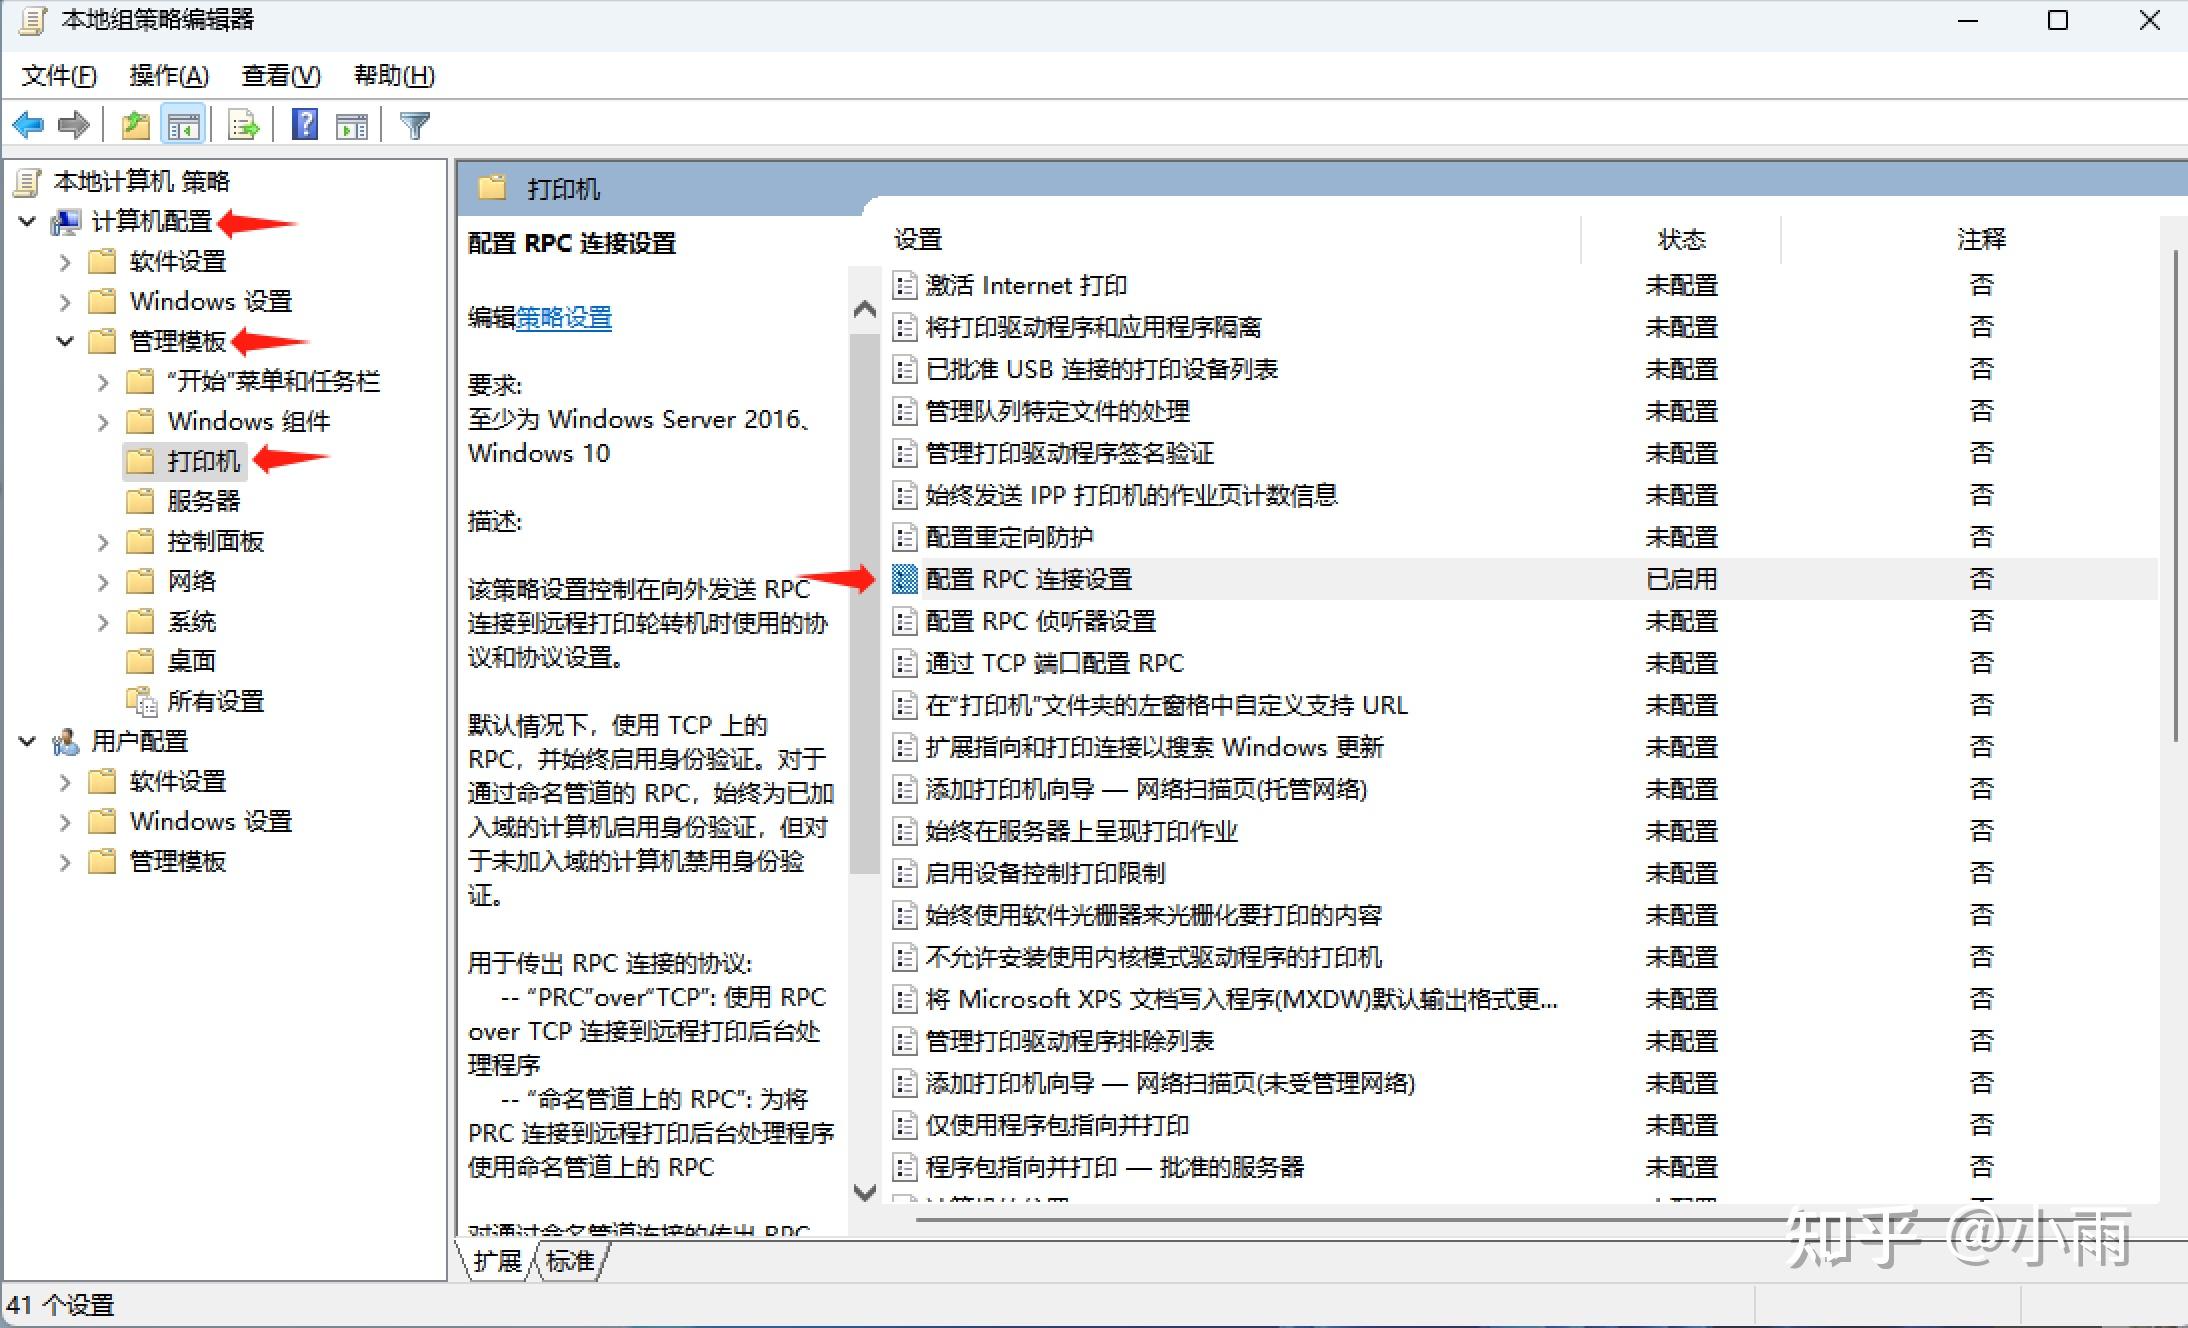Switch to the 扩展 tab
This screenshot has height=1328, width=2188.
[498, 1261]
